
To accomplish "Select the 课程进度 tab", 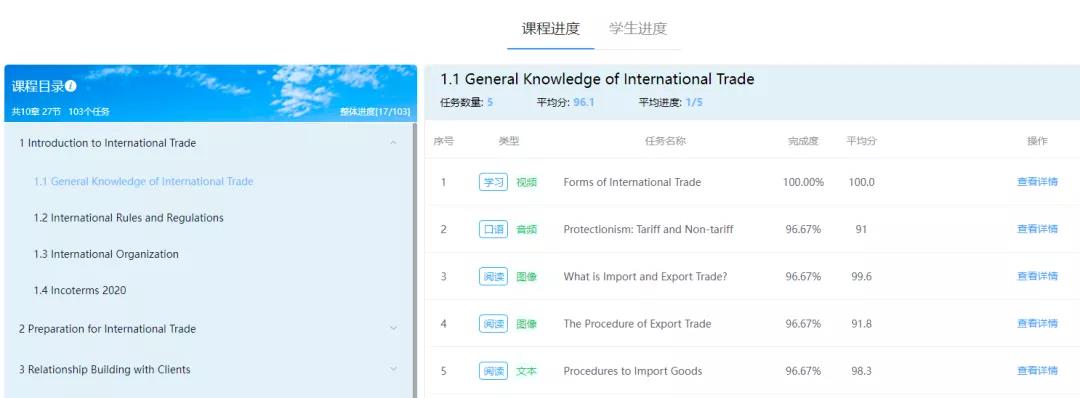I will [550, 29].
